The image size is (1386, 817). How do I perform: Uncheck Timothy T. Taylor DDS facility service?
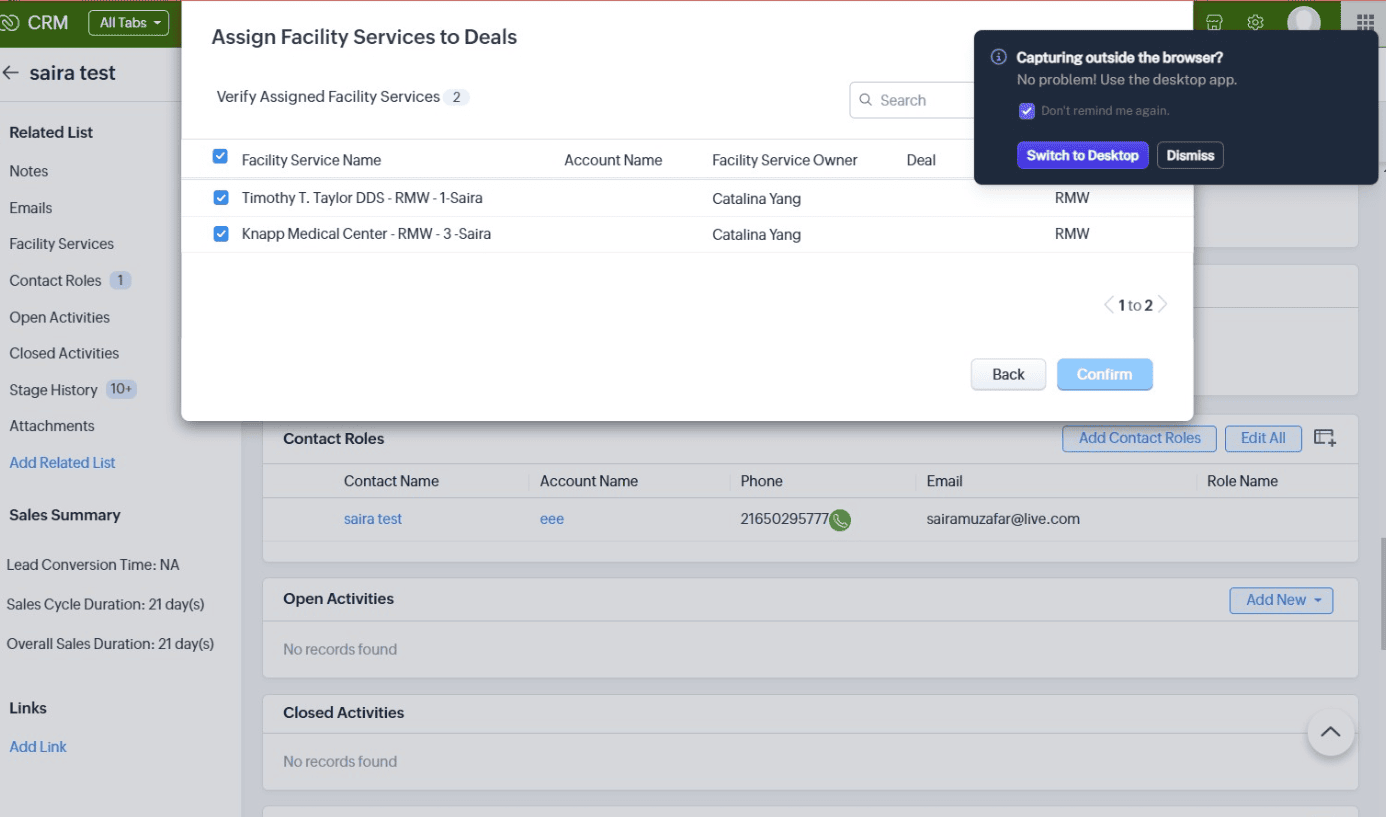(x=221, y=198)
